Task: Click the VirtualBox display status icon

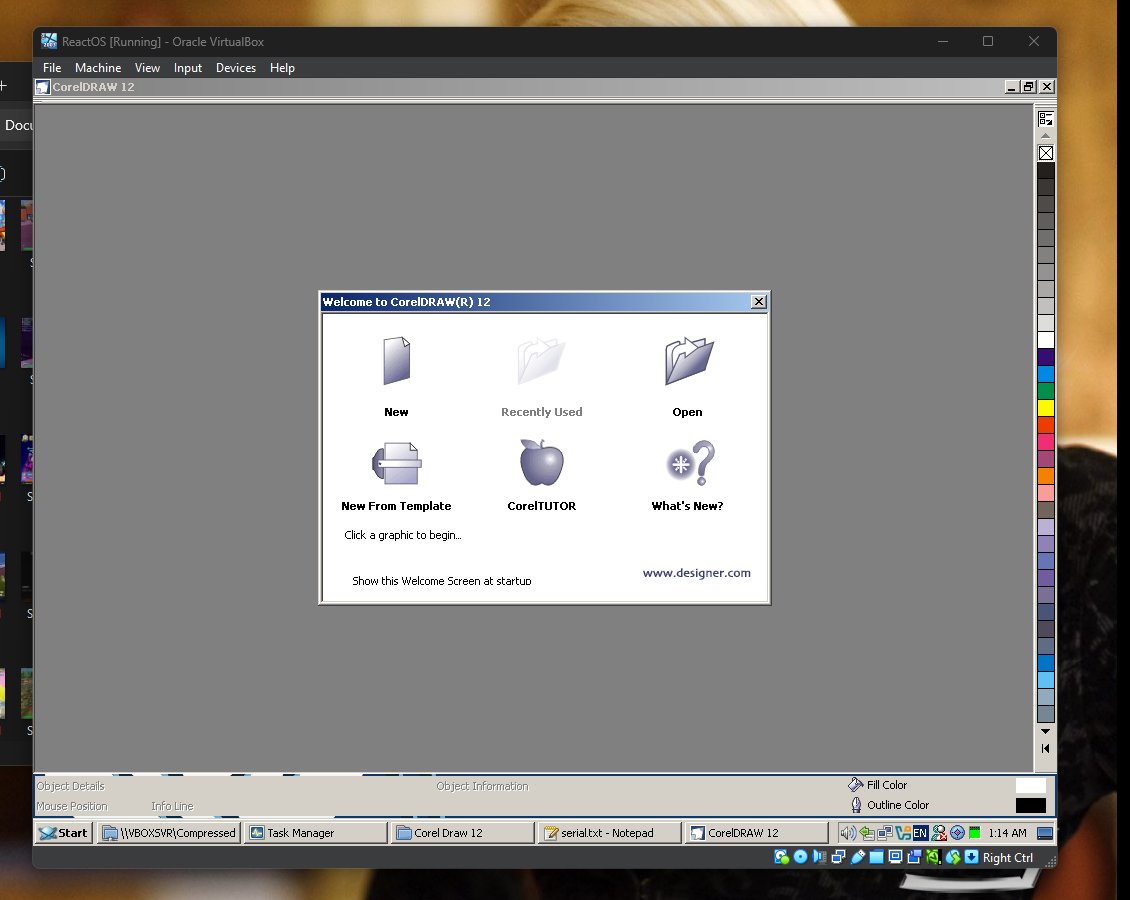Action: 895,857
